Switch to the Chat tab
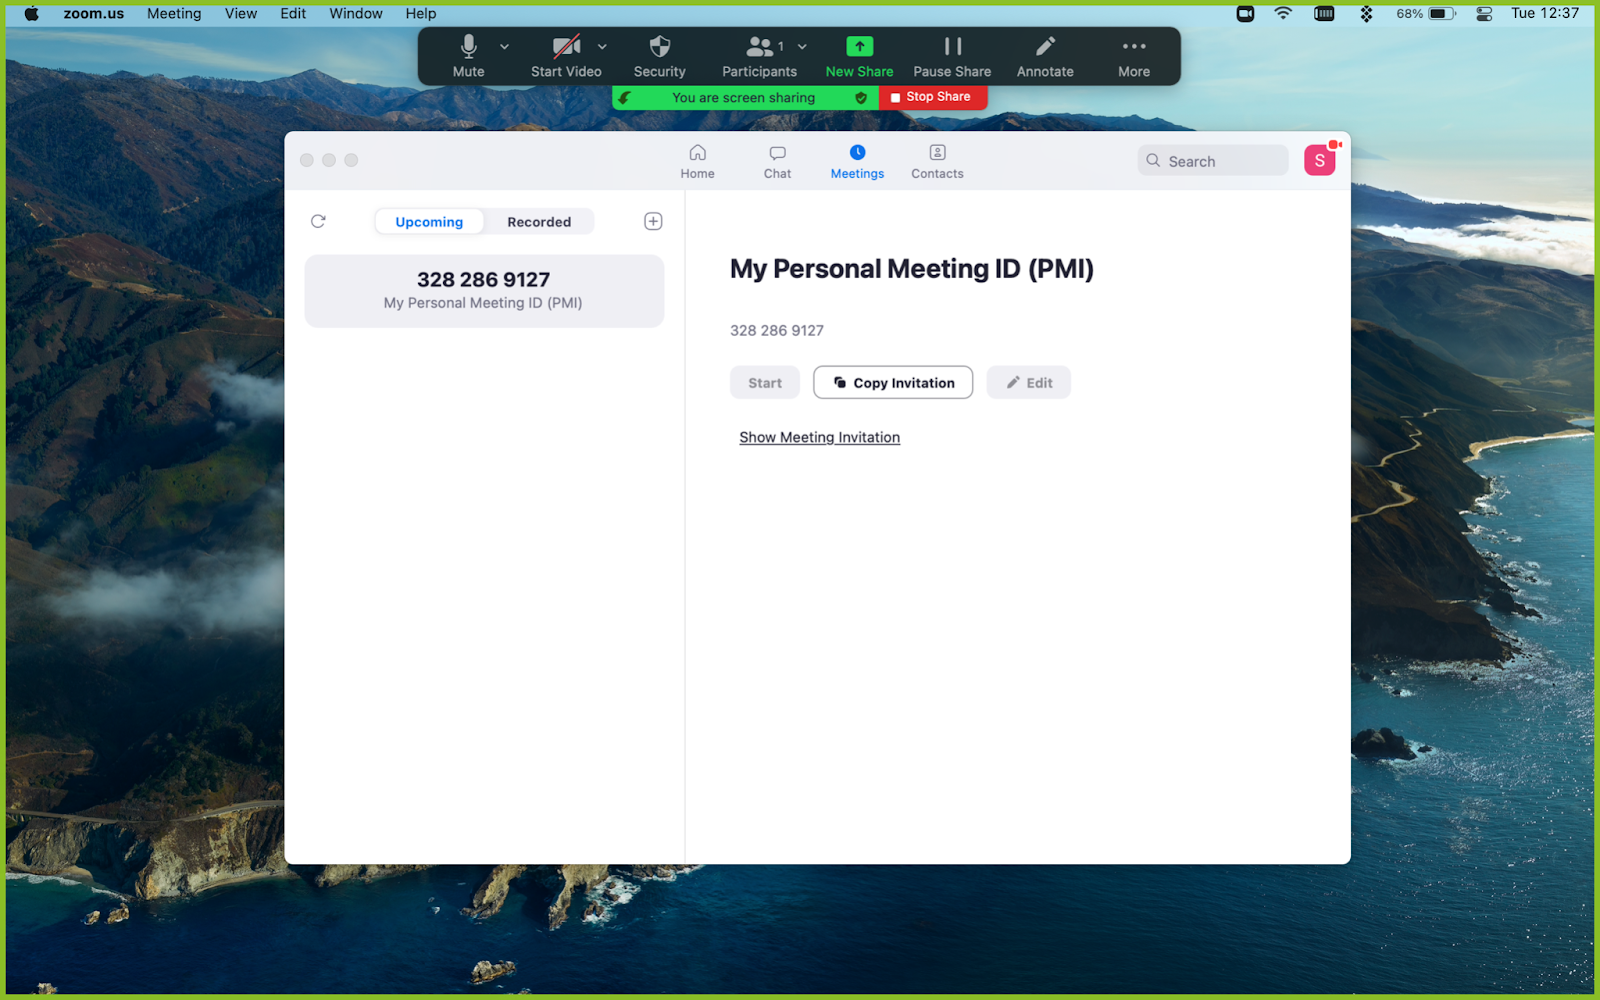 click(x=777, y=160)
